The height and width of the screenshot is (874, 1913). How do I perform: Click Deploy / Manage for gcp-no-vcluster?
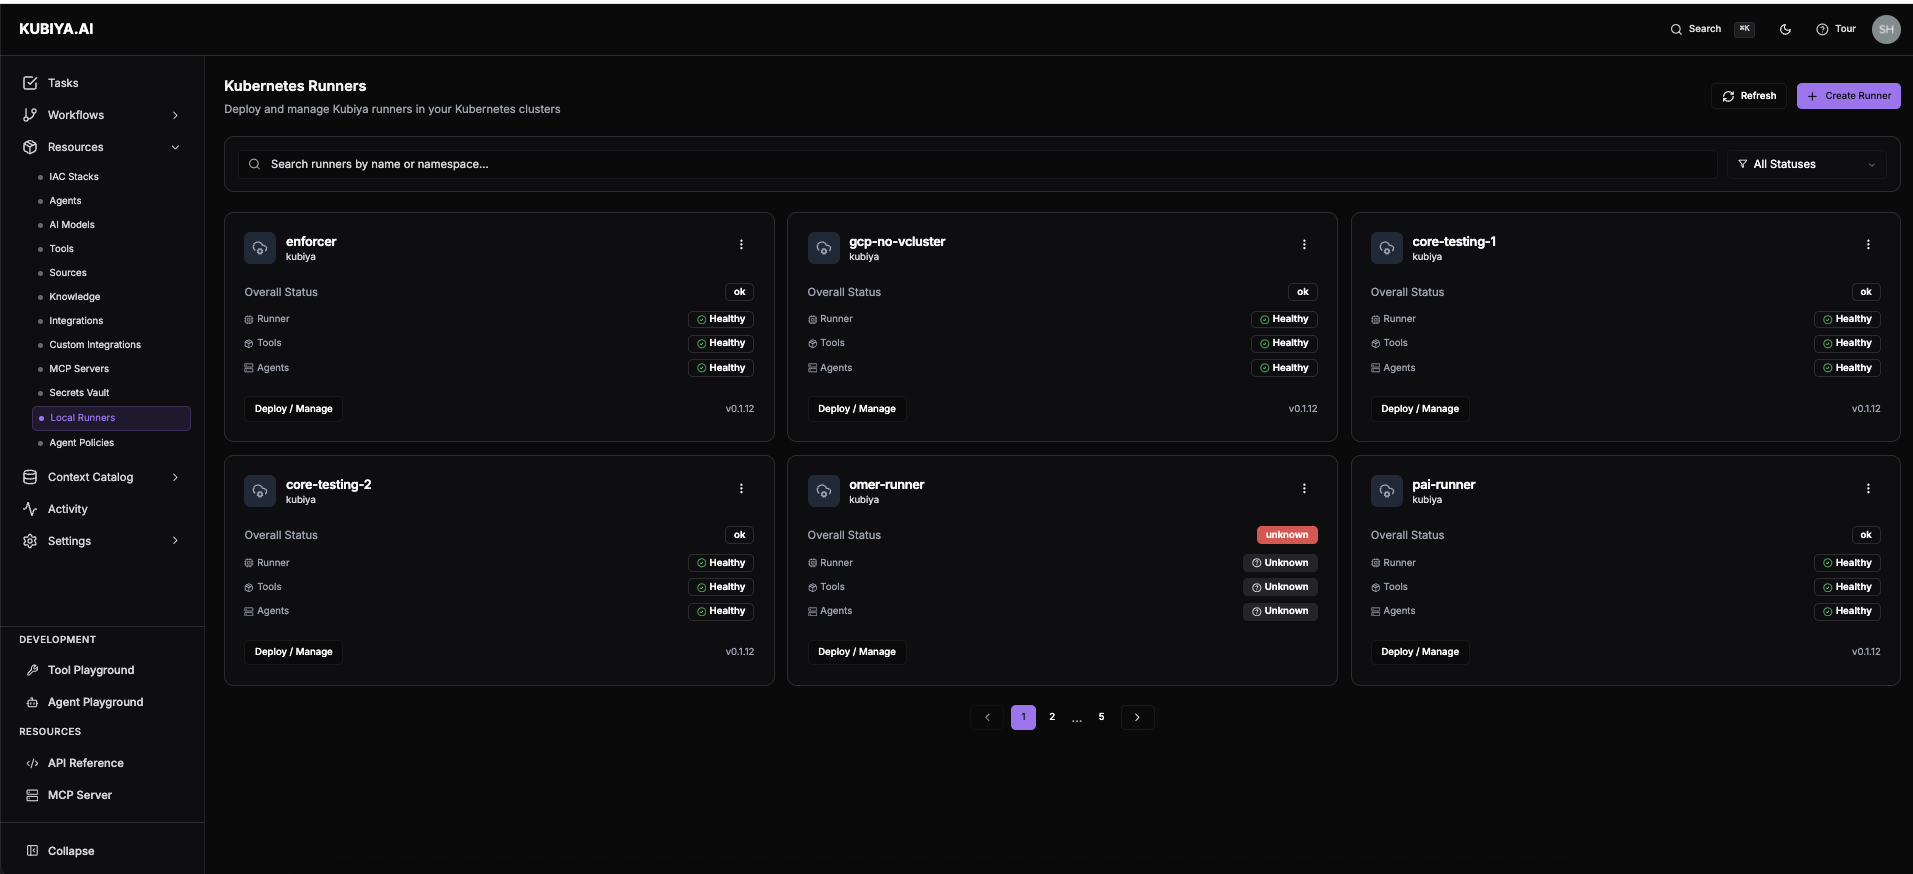click(x=857, y=409)
